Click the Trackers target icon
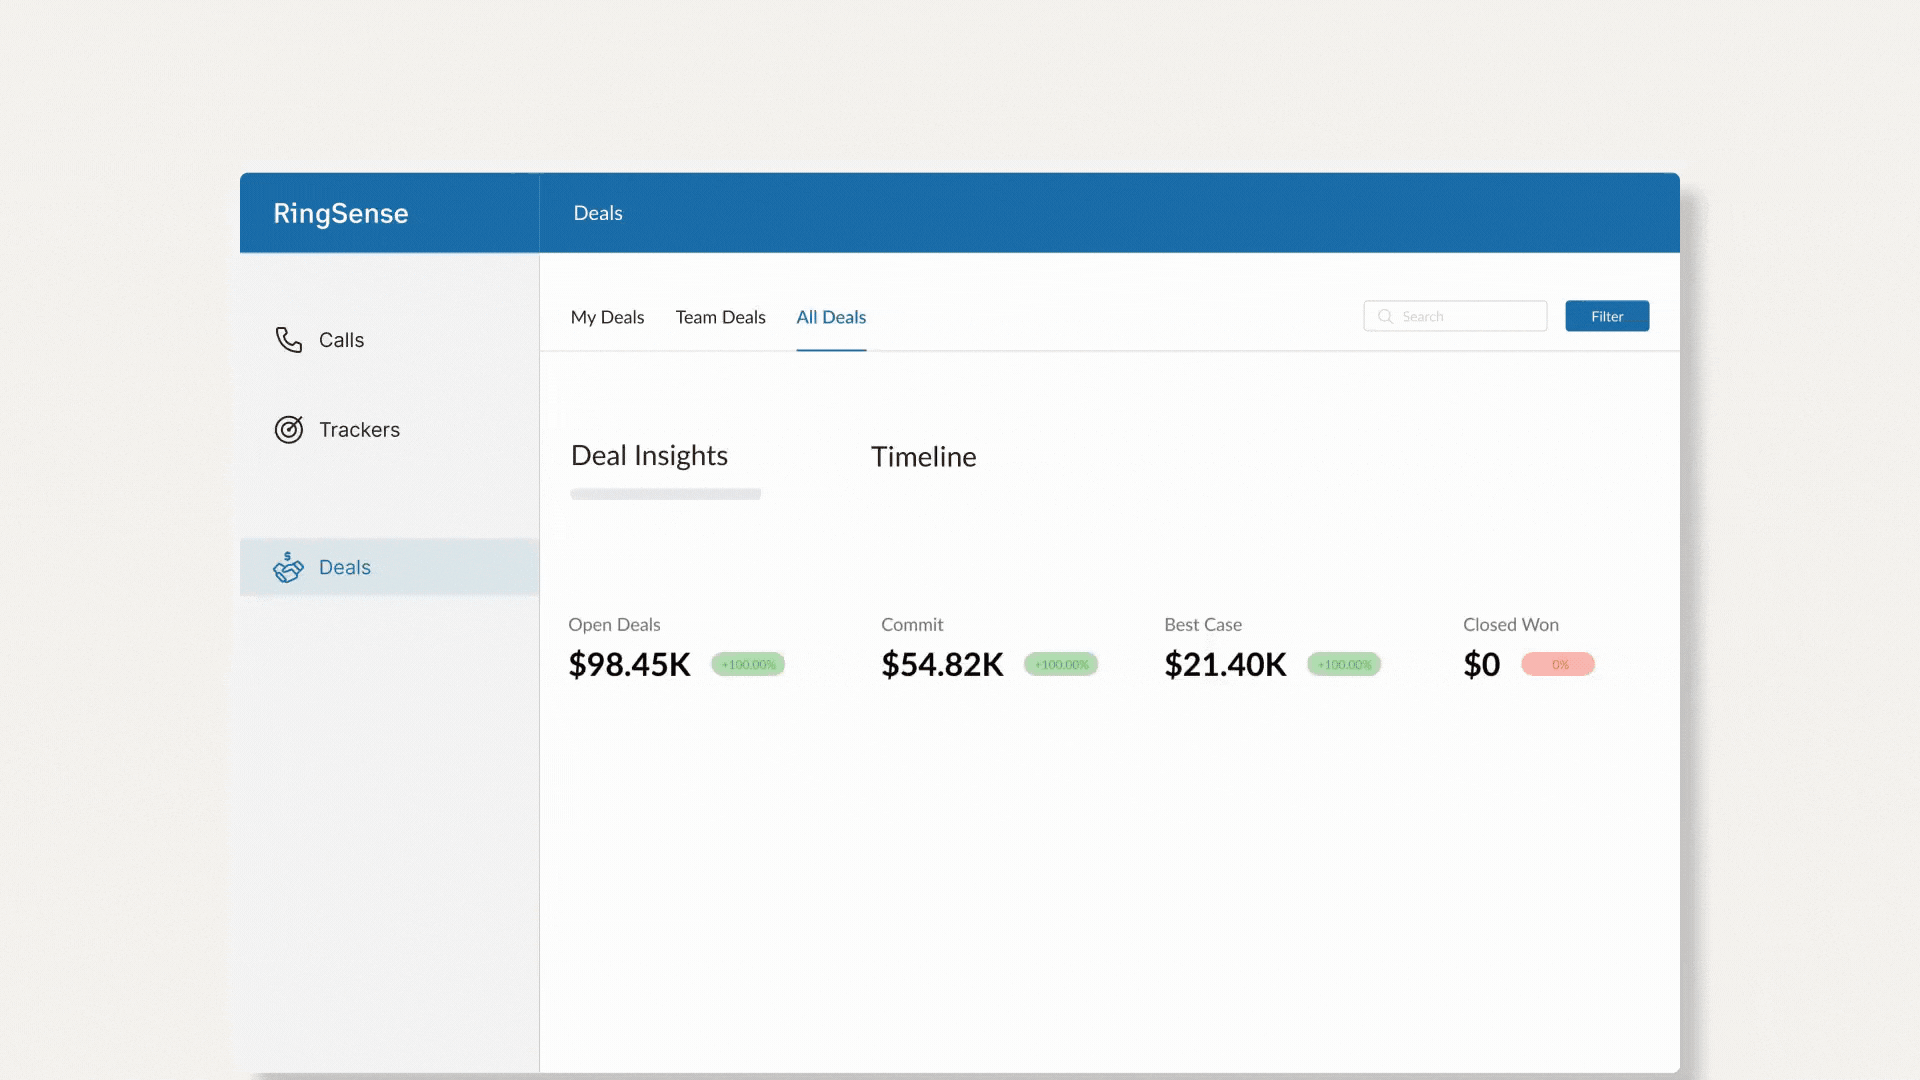The height and width of the screenshot is (1080, 1920). (288, 430)
